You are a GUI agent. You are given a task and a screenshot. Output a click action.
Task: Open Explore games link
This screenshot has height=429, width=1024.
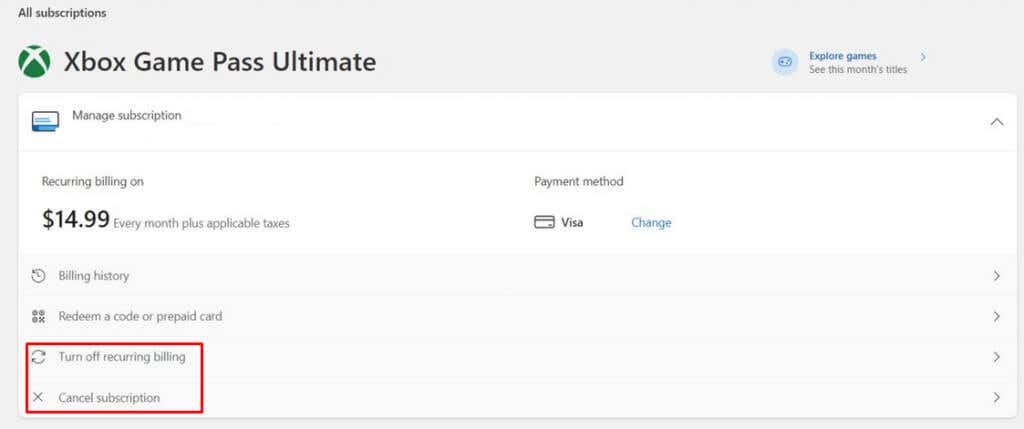tap(842, 56)
